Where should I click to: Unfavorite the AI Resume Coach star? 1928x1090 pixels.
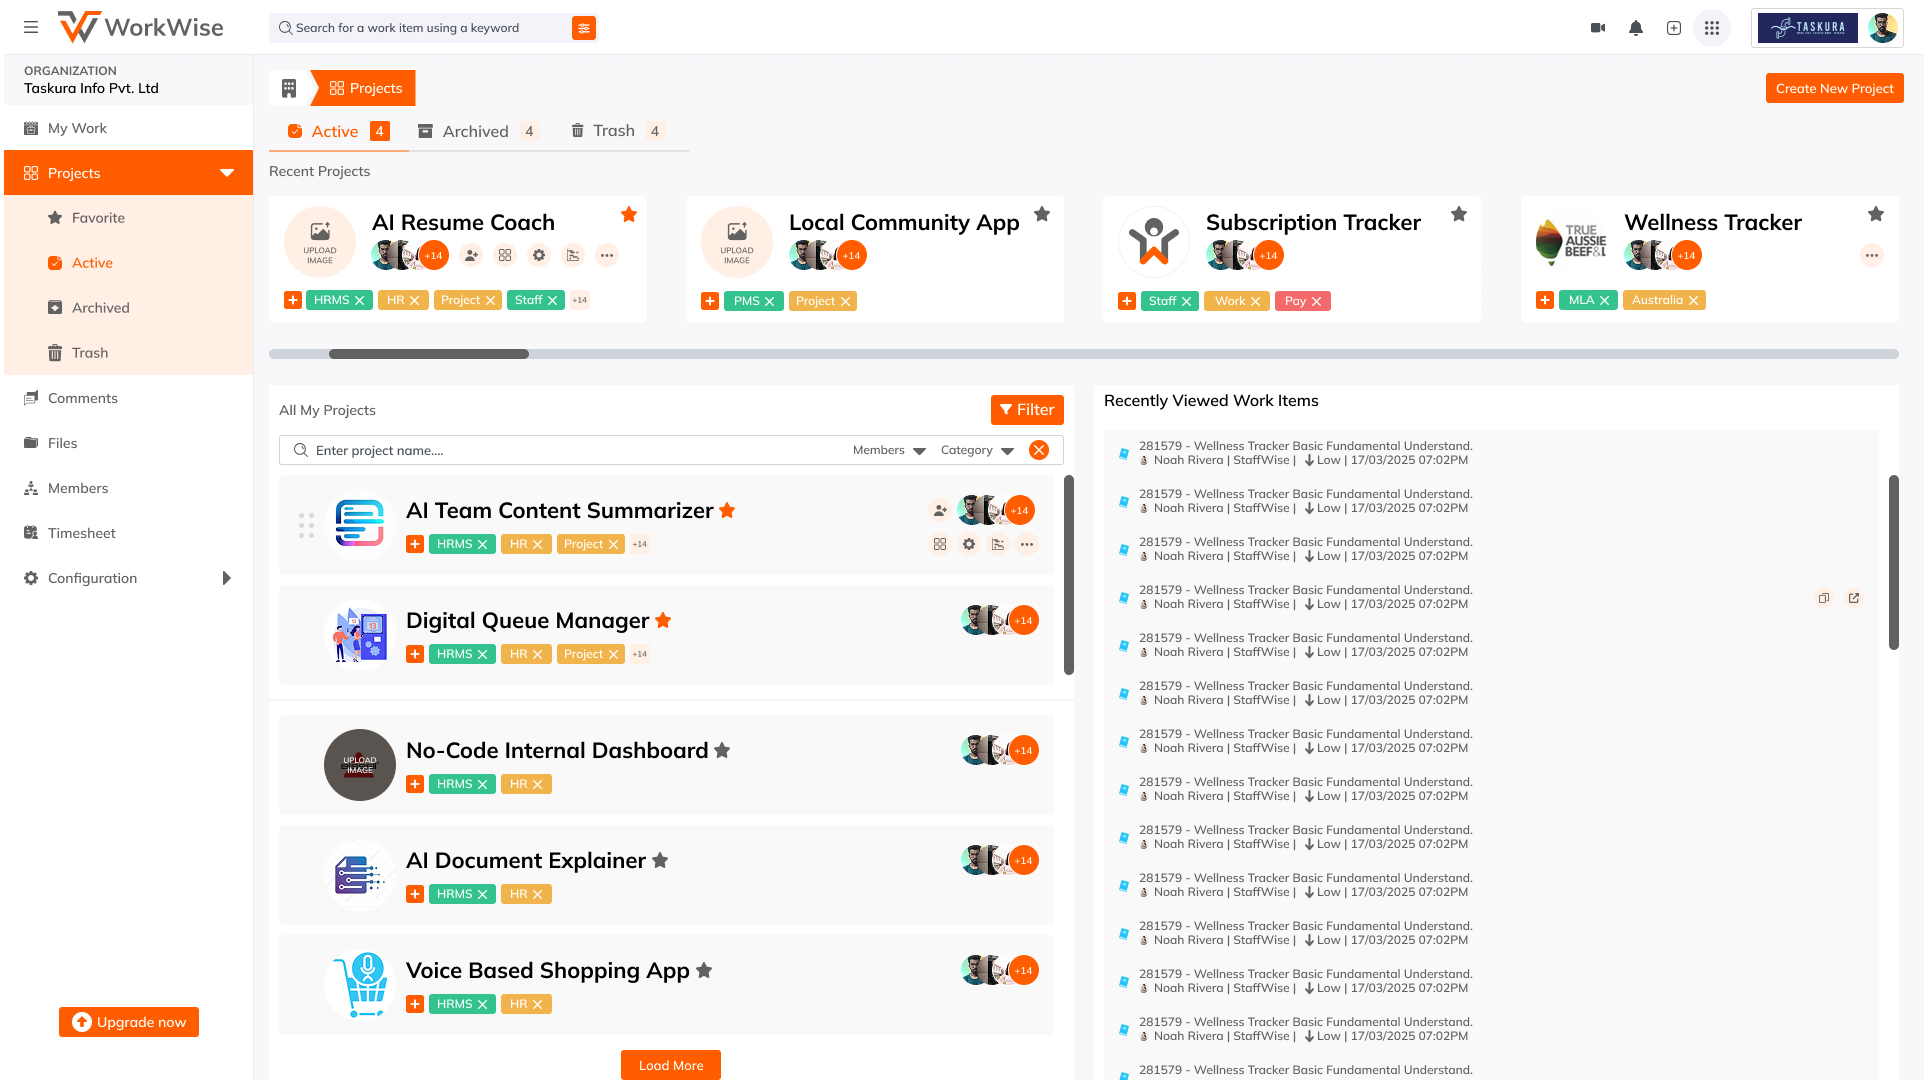pos(629,214)
